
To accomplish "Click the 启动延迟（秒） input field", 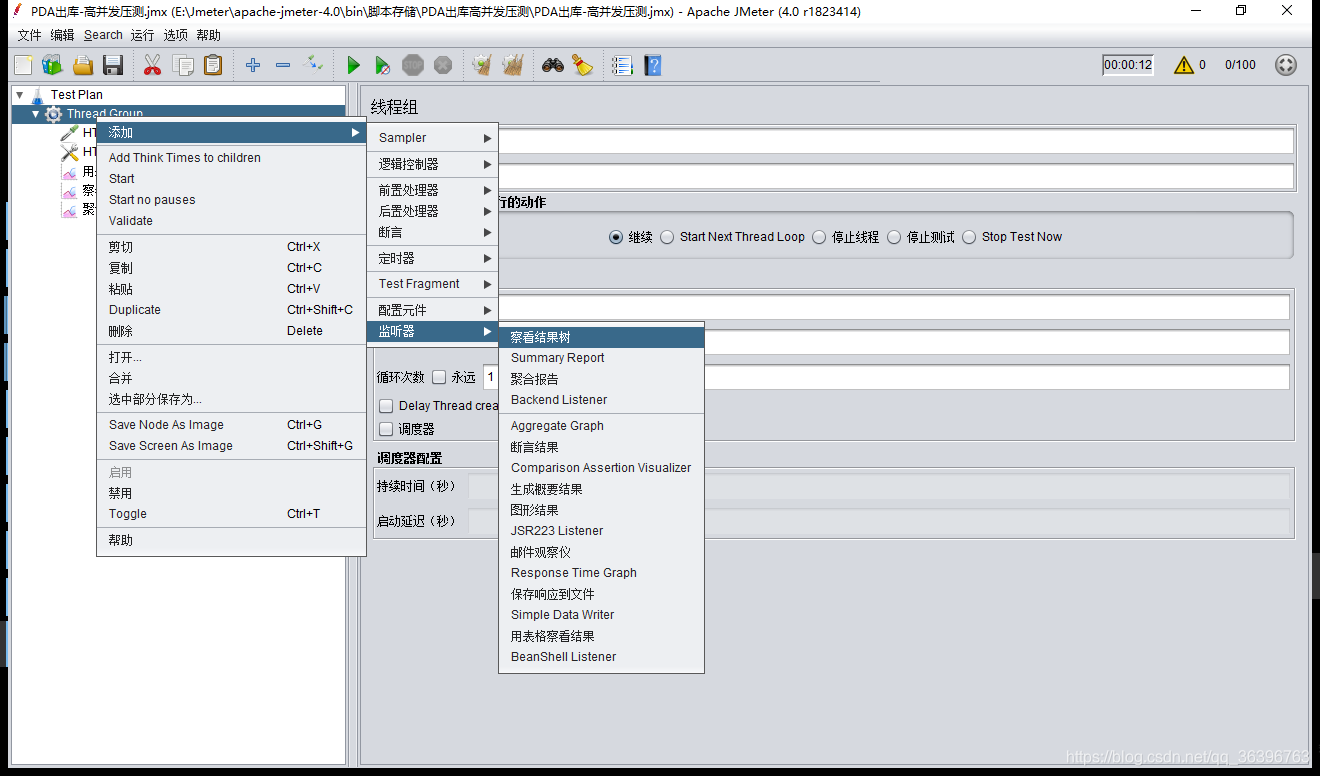I will click(x=879, y=521).
